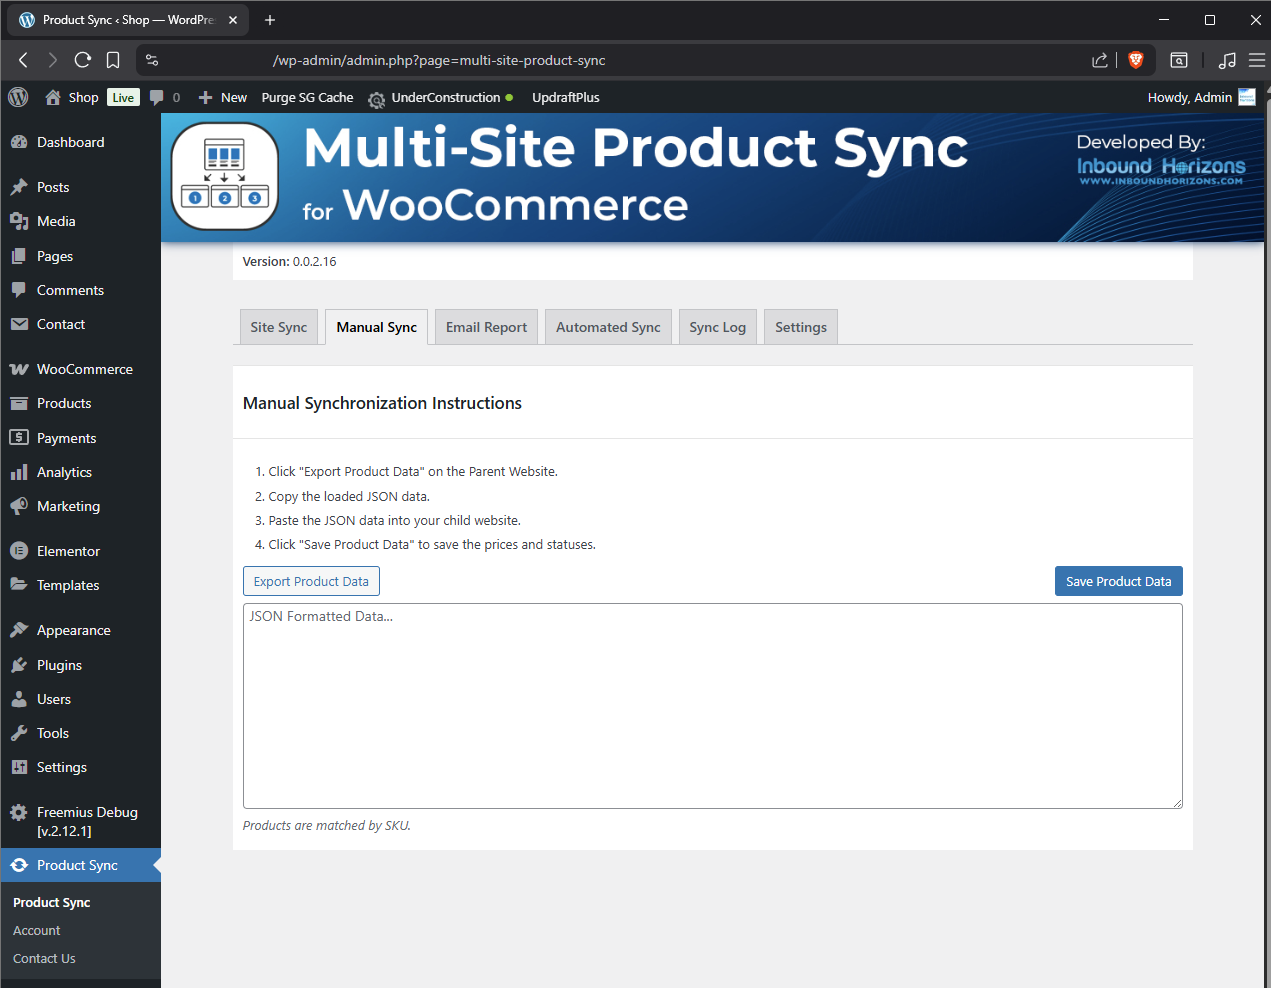Image resolution: width=1271 pixels, height=988 pixels.
Task: Go to Plugins in the admin sidebar
Action: pyautogui.click(x=59, y=665)
